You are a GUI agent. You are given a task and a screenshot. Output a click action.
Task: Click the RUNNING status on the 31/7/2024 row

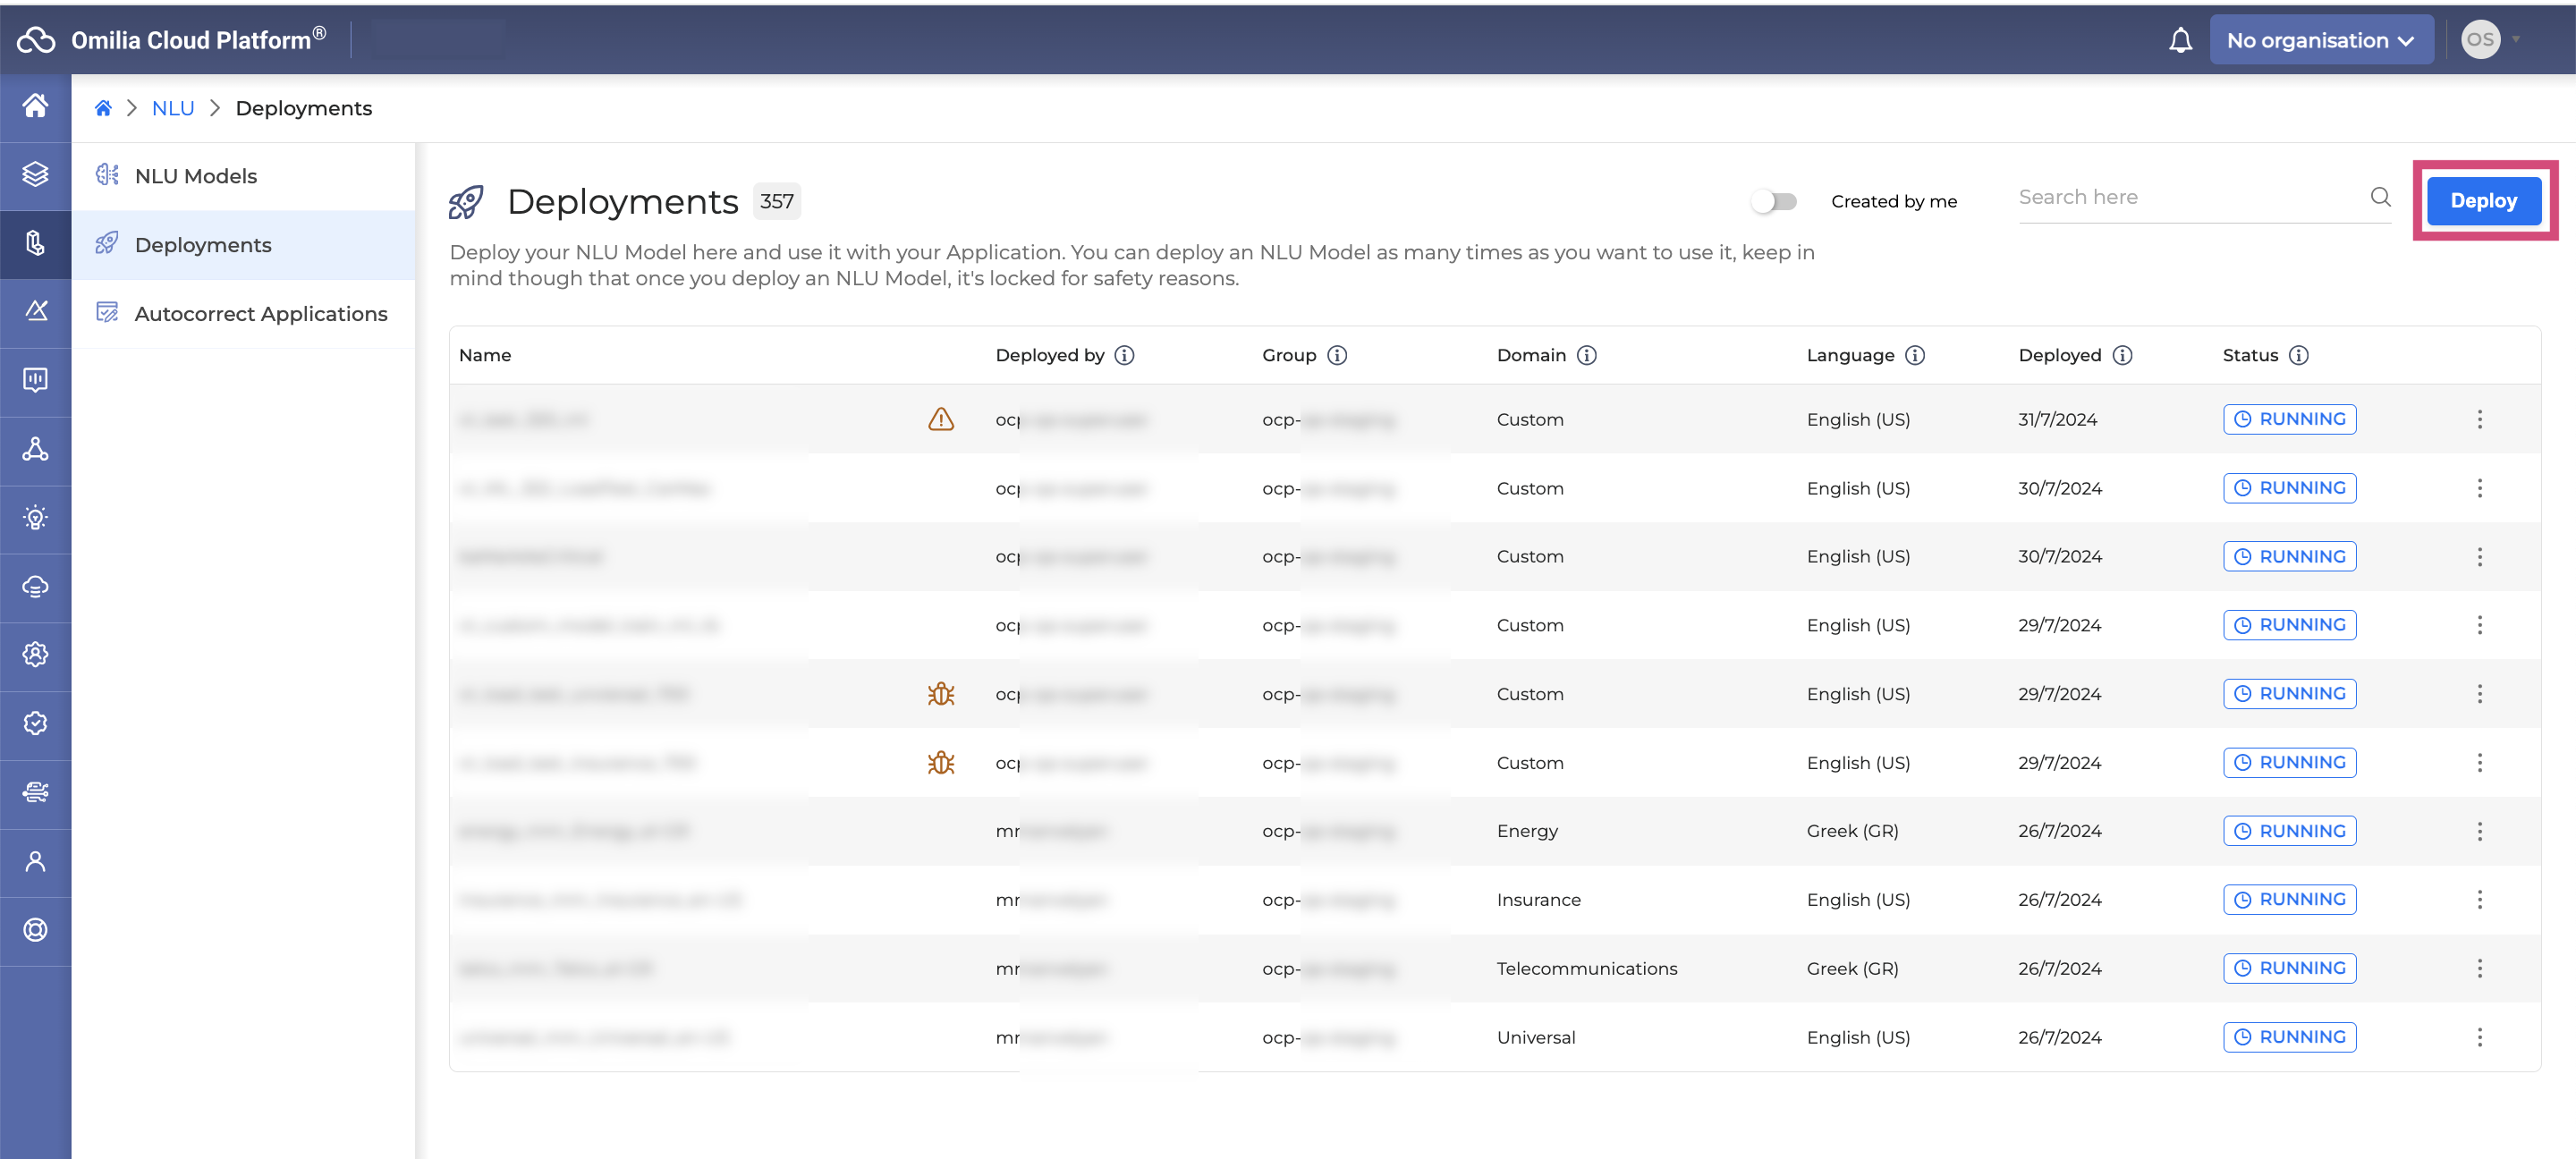pos(2289,419)
